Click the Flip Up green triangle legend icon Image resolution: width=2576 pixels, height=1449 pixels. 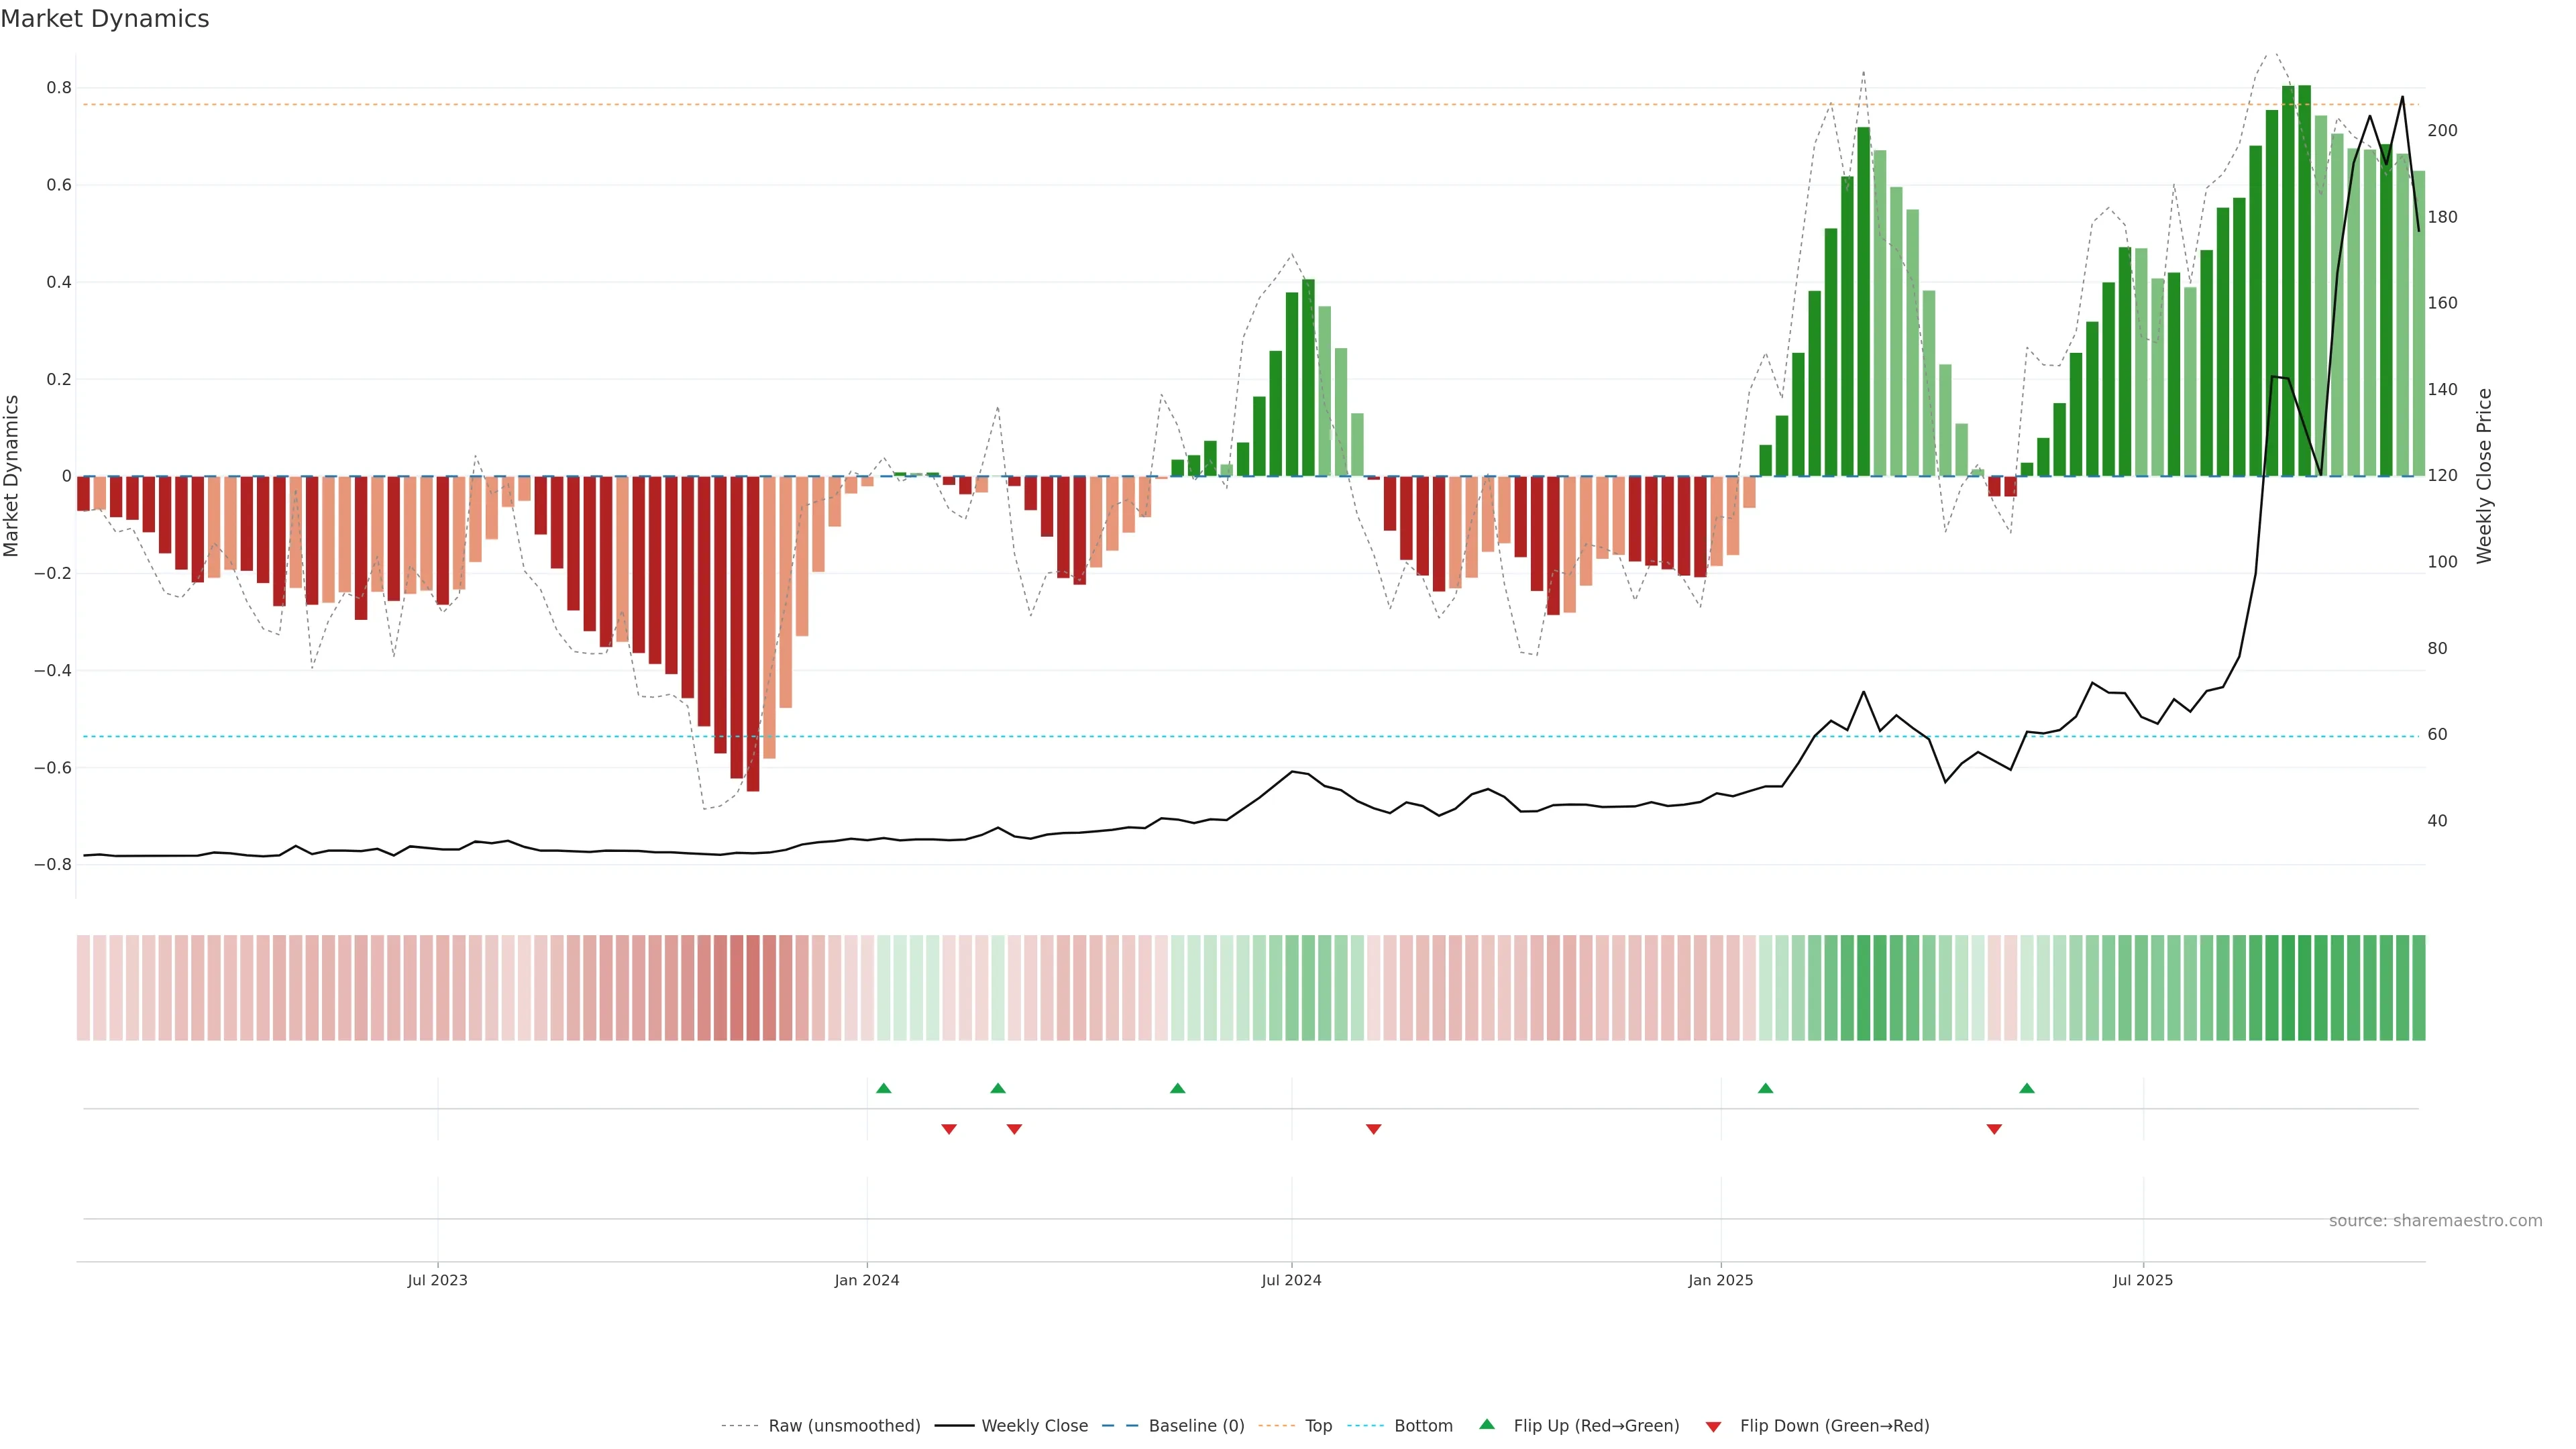point(1487,1424)
